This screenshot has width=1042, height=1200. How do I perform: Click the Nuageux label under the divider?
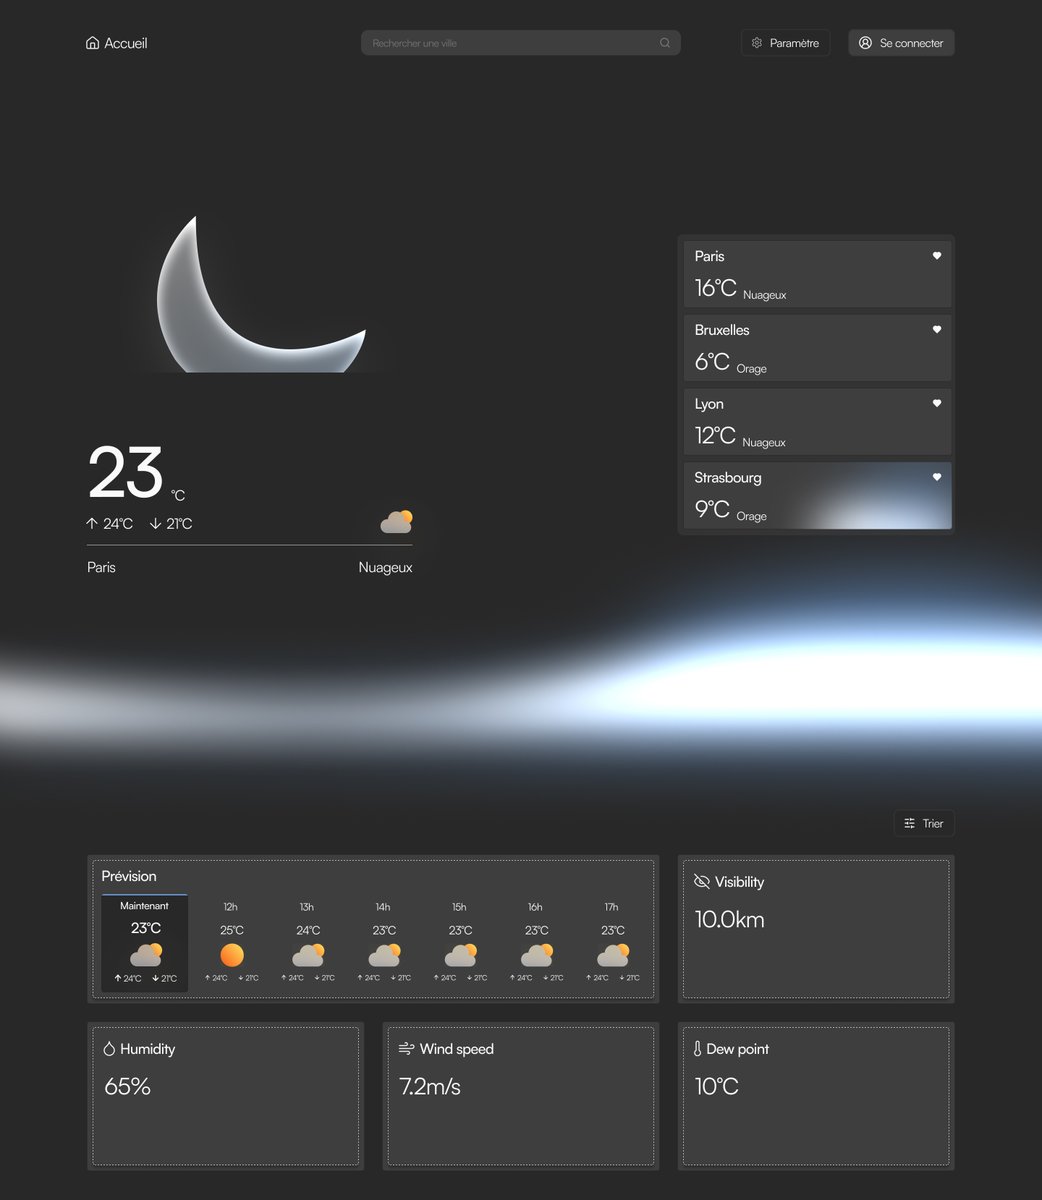385,567
